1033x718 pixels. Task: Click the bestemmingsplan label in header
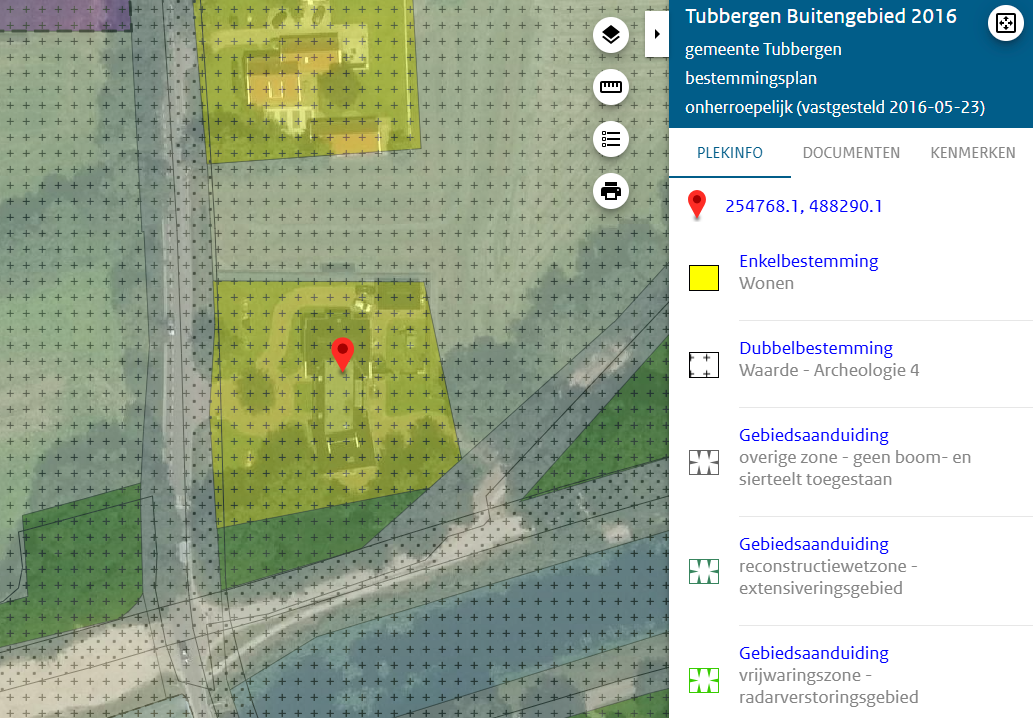tap(751, 79)
